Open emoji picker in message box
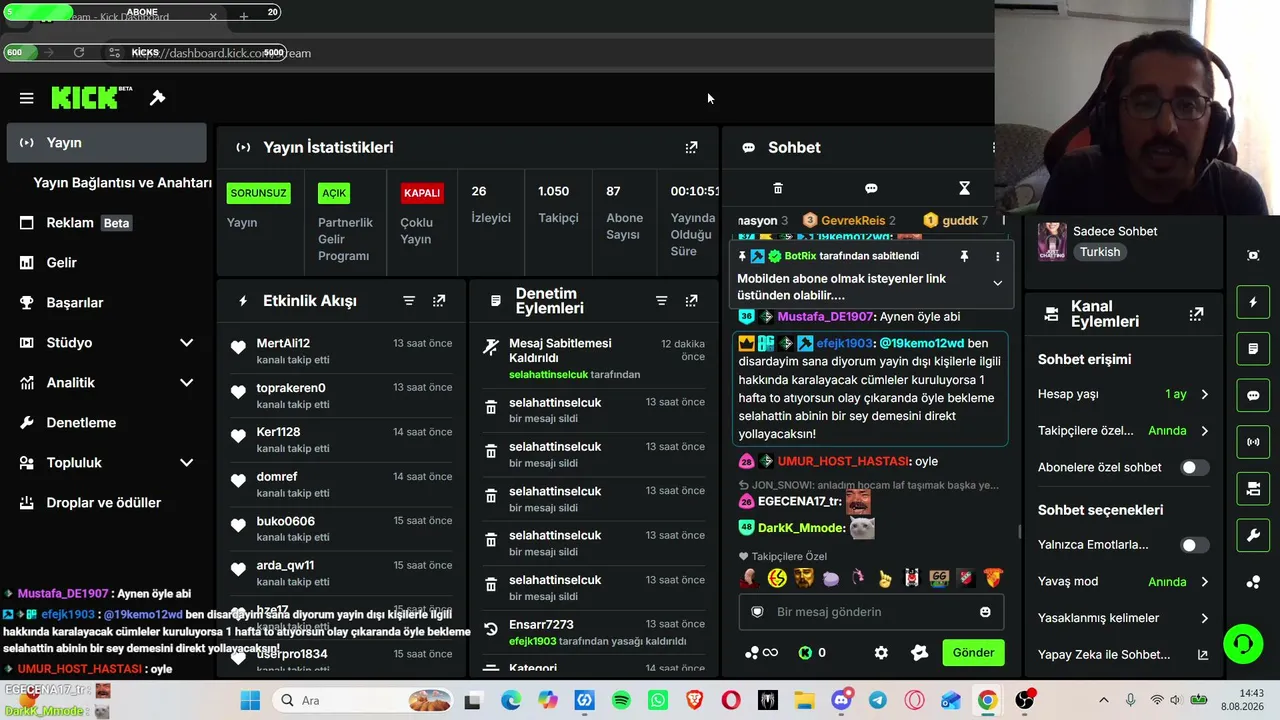 (x=985, y=612)
